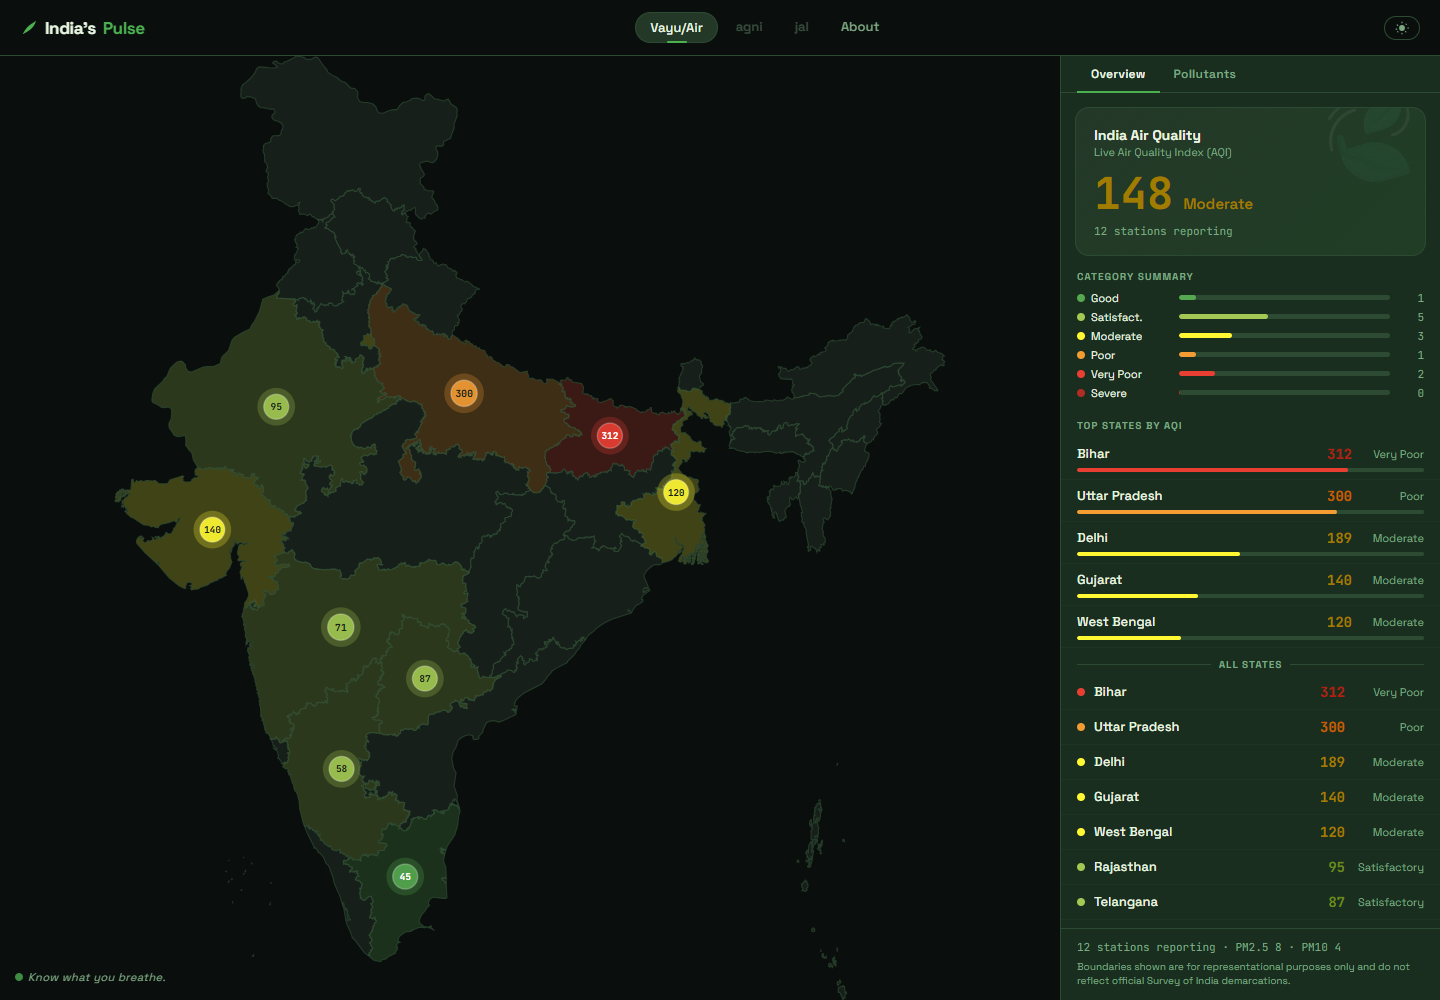
Task: Click the Poor category summary label
Action: click(x=1103, y=355)
